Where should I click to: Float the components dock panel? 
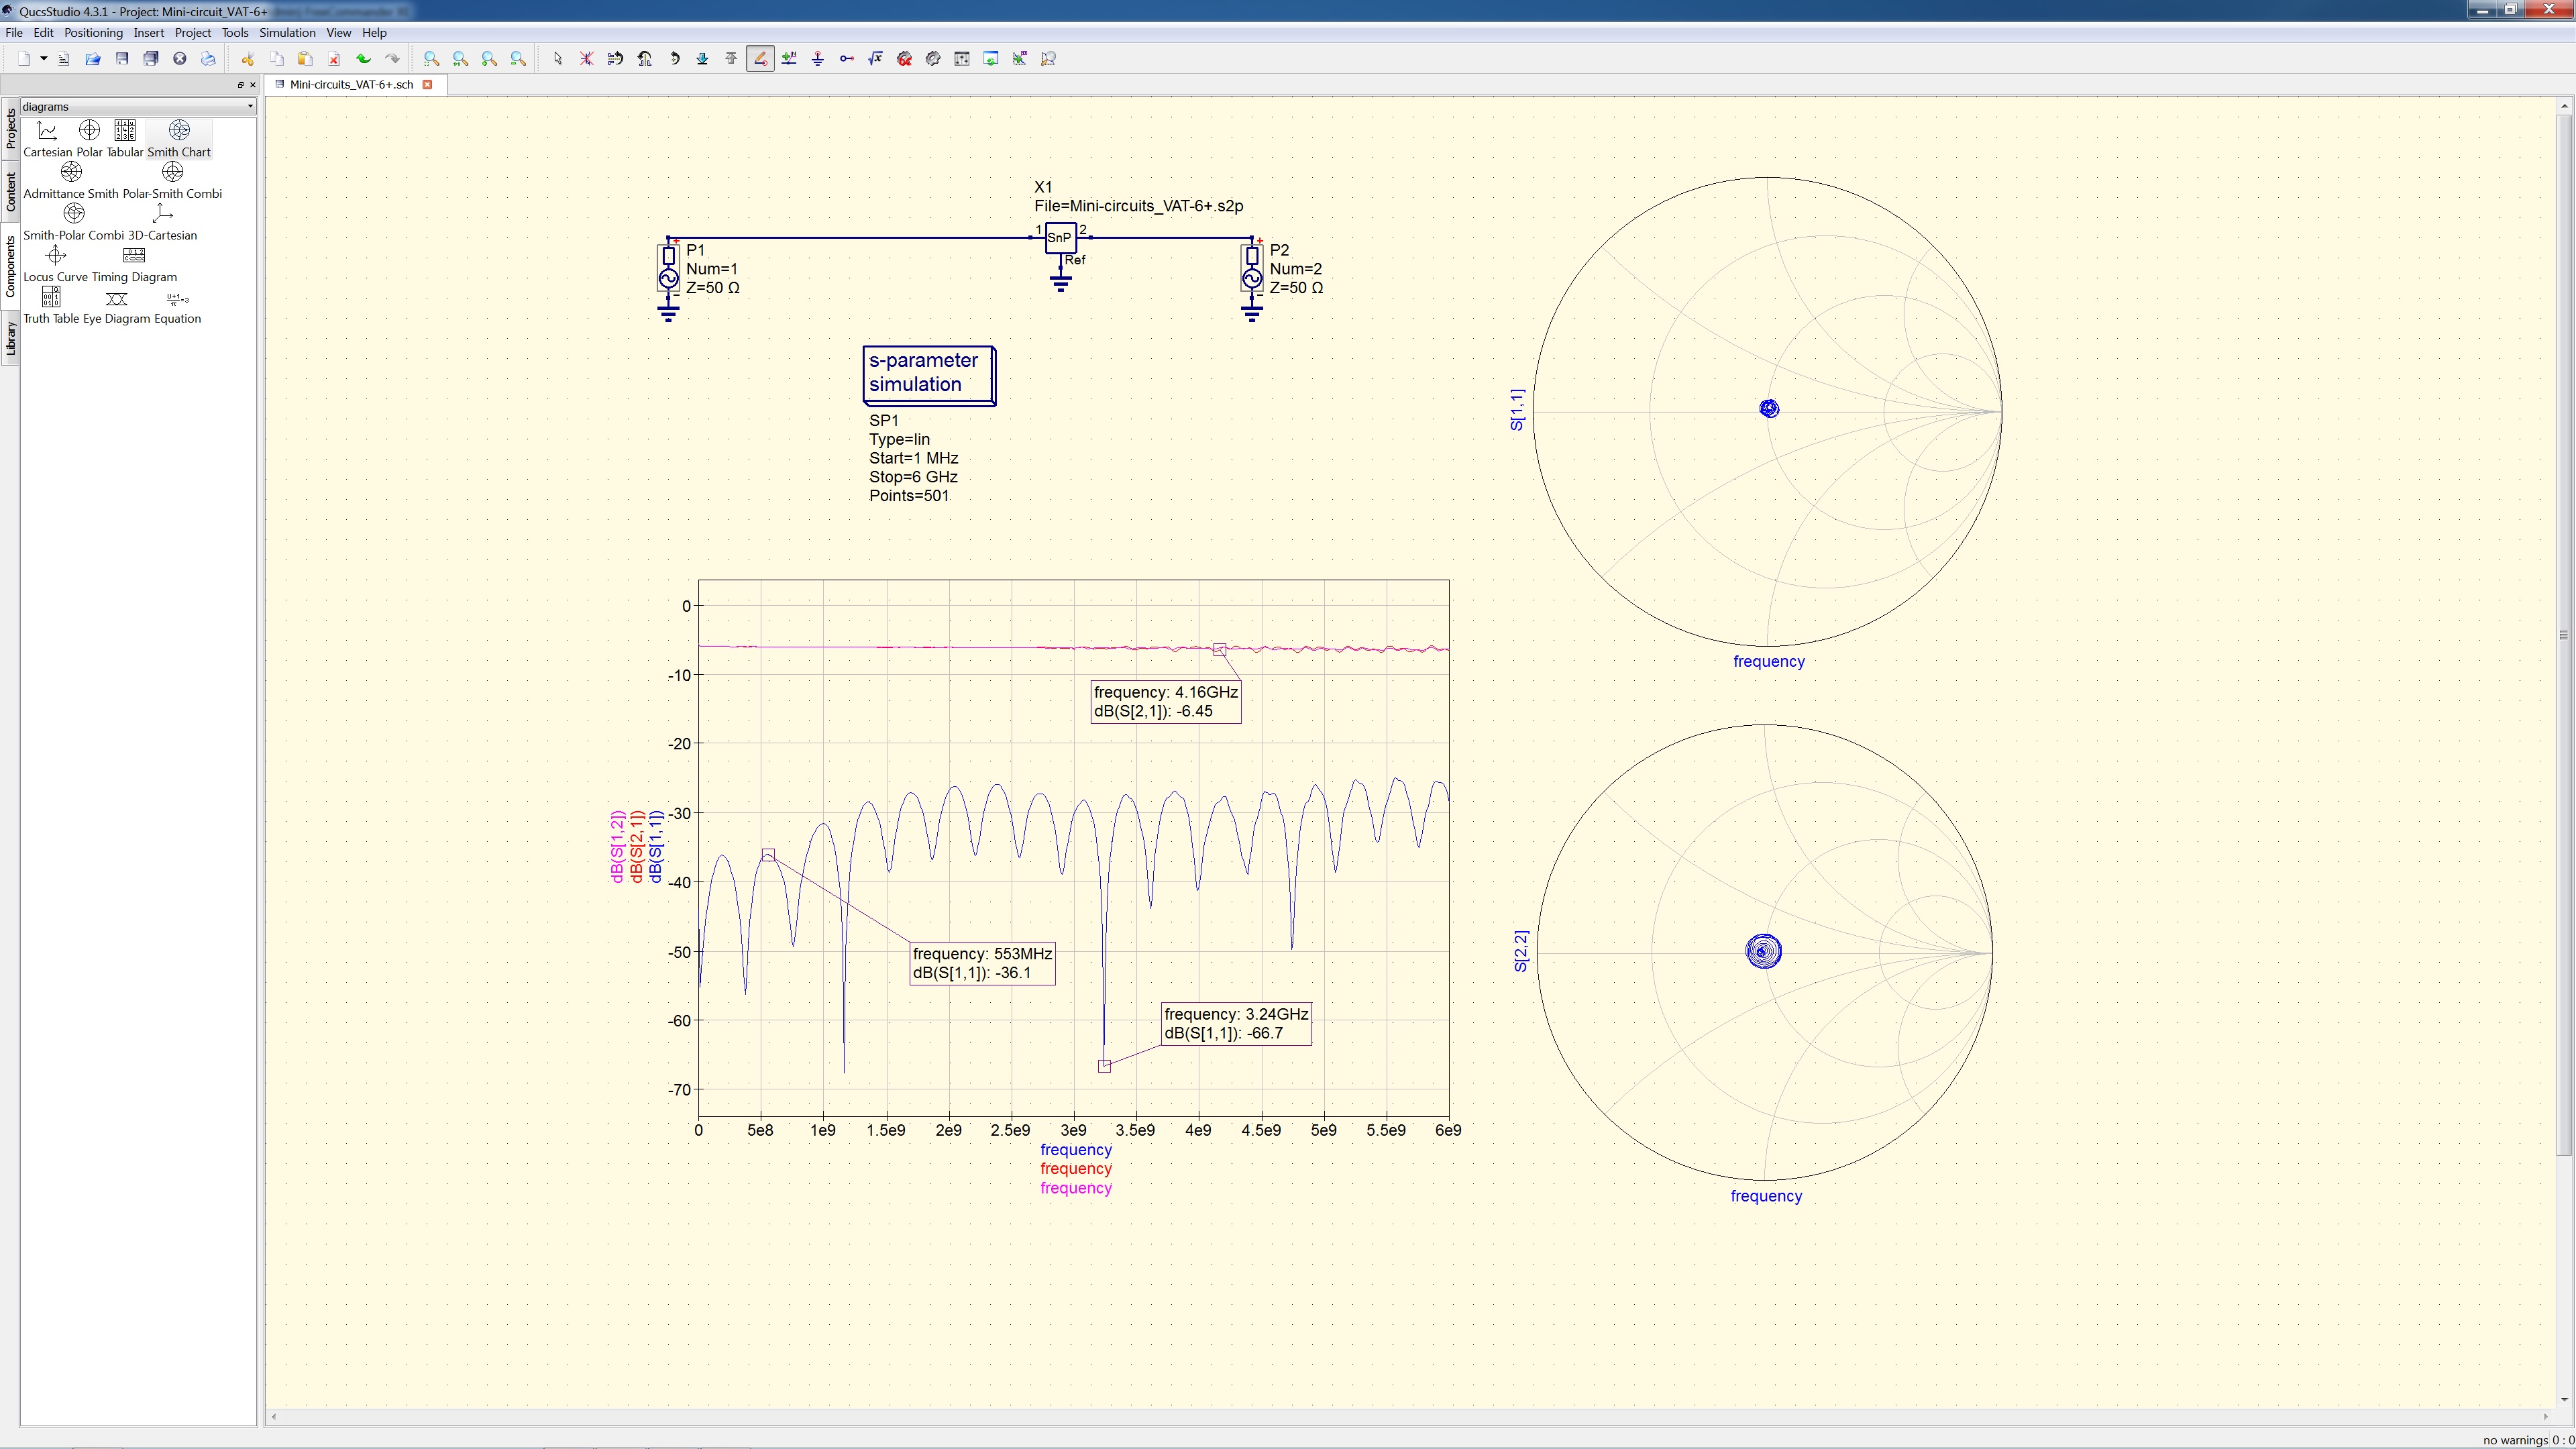click(x=240, y=85)
